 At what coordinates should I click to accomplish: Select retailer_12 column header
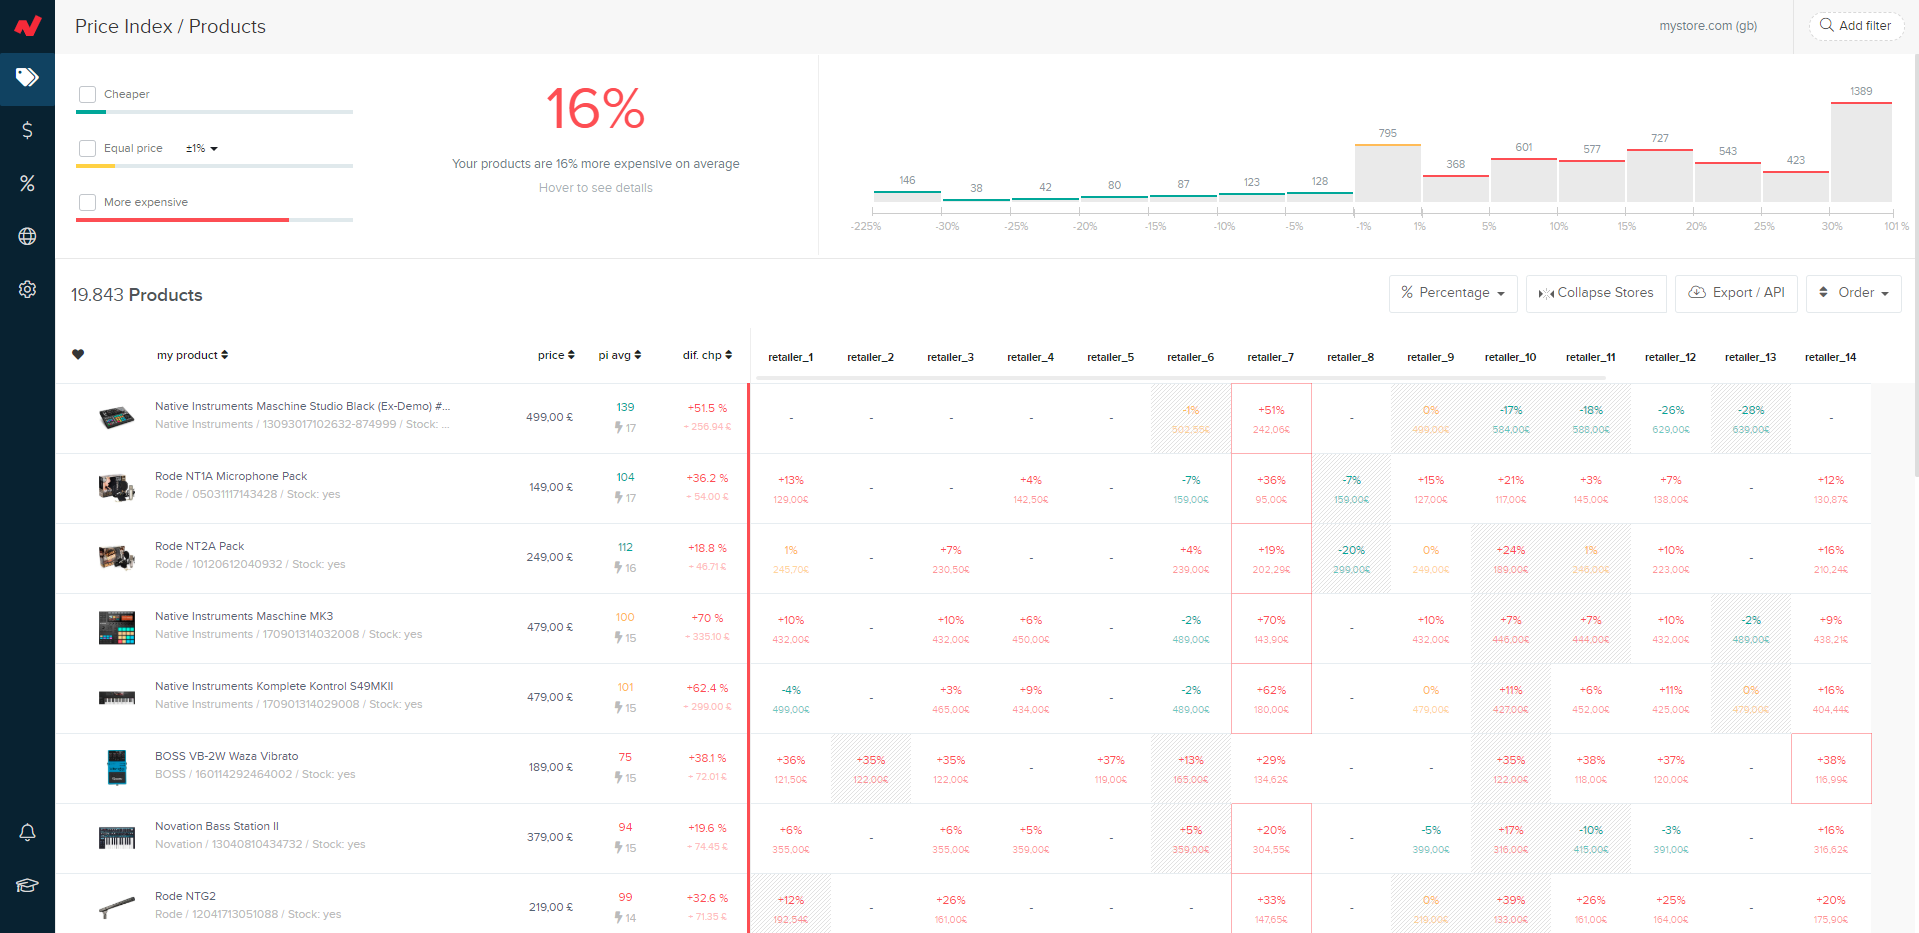tap(1670, 357)
